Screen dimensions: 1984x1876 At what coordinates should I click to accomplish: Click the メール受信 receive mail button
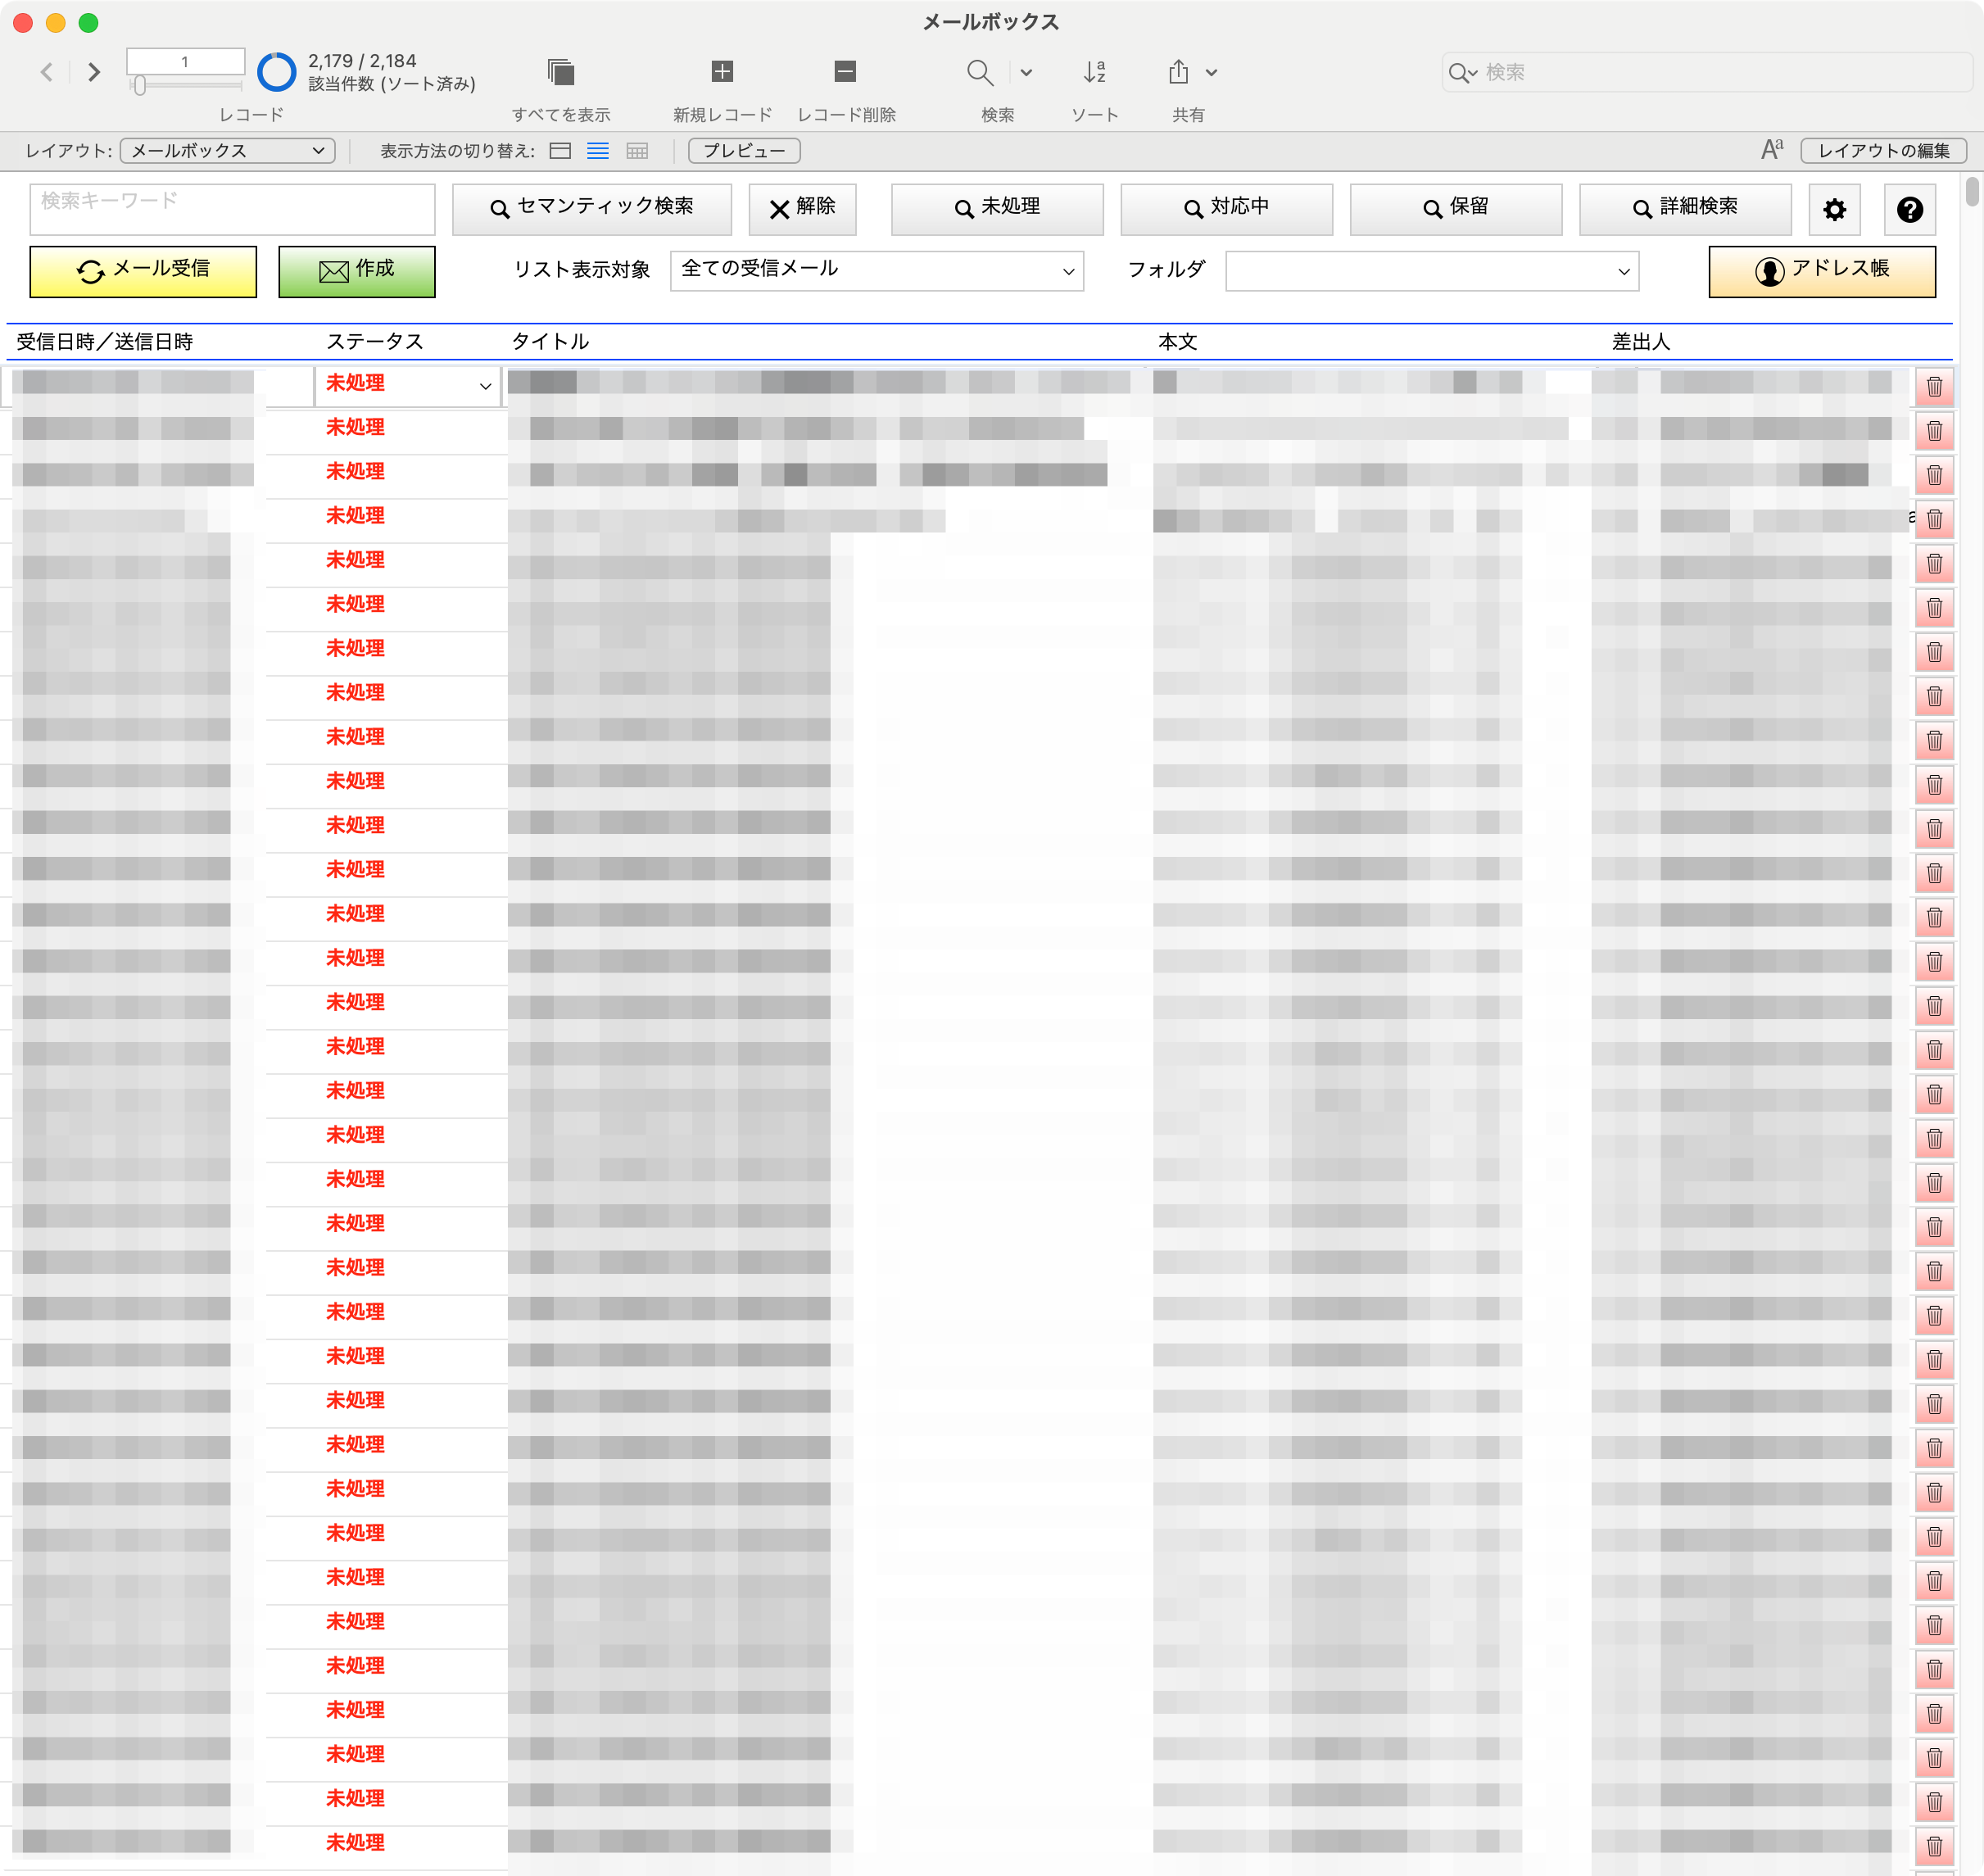143,272
